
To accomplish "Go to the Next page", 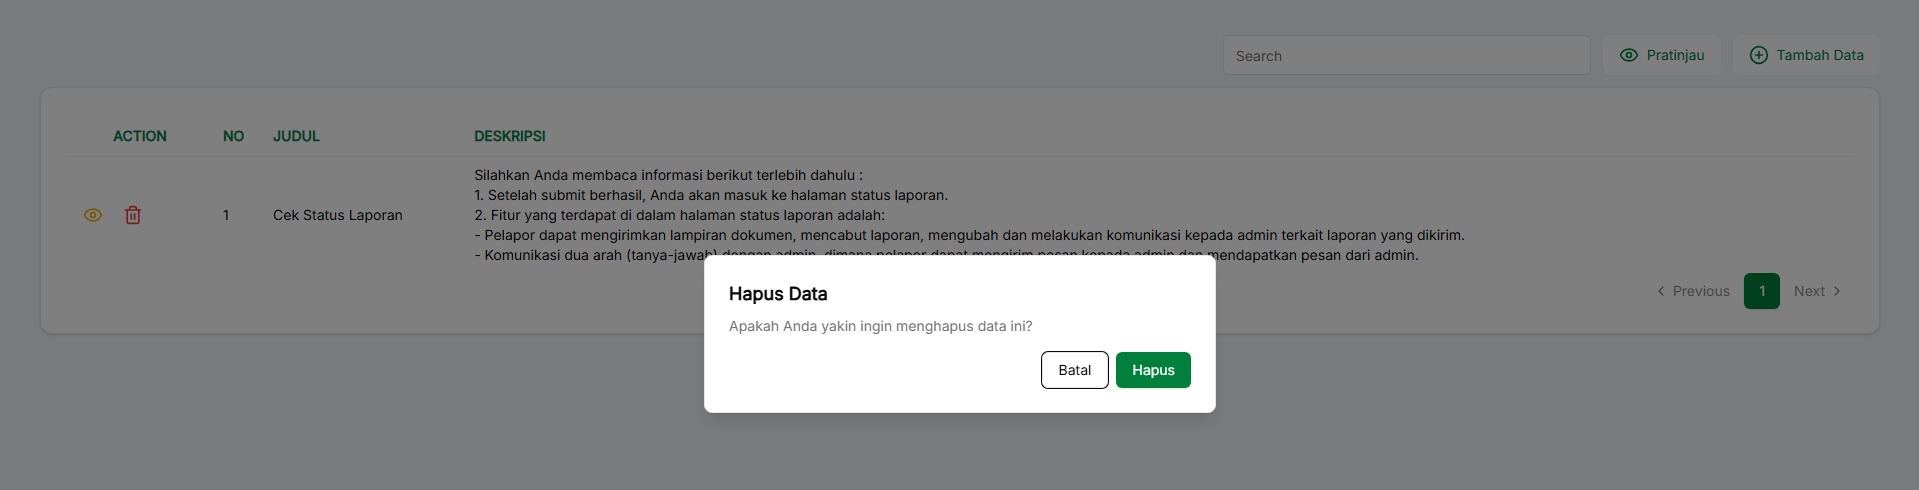I will [x=1809, y=291].
